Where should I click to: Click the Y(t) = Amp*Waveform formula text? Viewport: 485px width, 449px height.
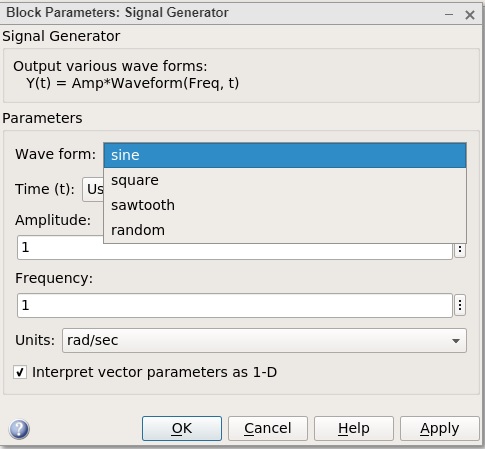tap(133, 83)
